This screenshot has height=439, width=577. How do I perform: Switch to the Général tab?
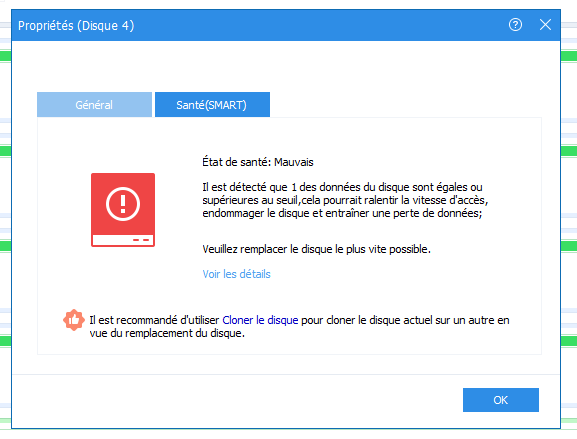(x=94, y=105)
